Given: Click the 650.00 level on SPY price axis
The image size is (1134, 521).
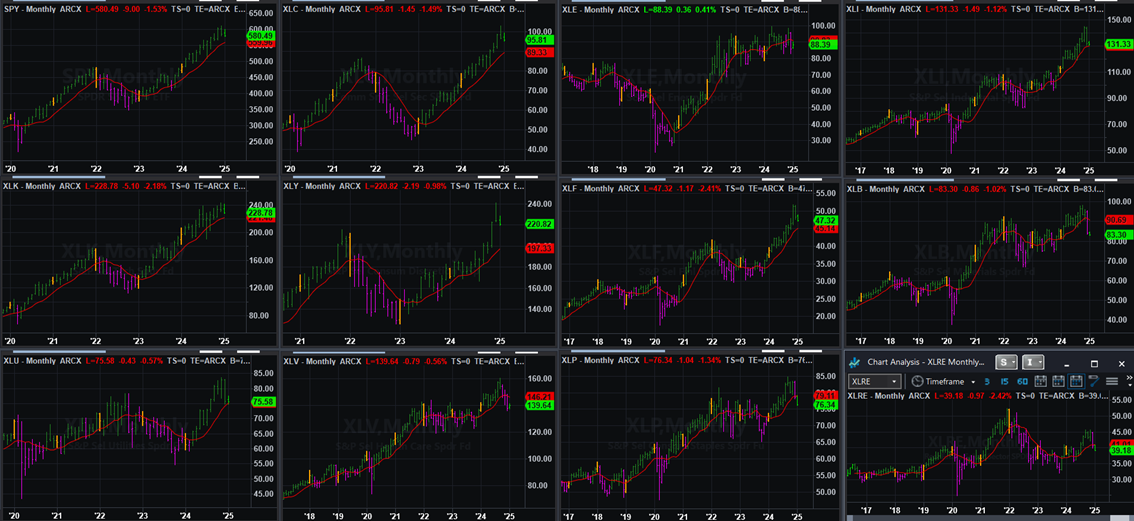Looking at the screenshot, I should pos(262,14).
